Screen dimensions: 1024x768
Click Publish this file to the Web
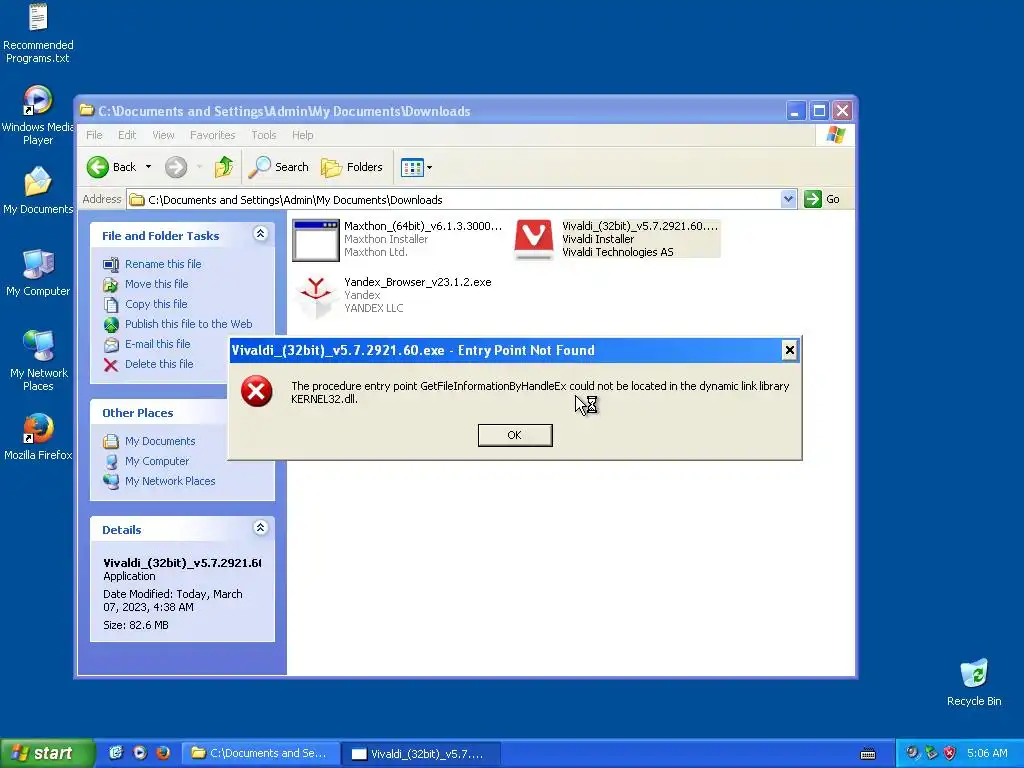(x=189, y=324)
